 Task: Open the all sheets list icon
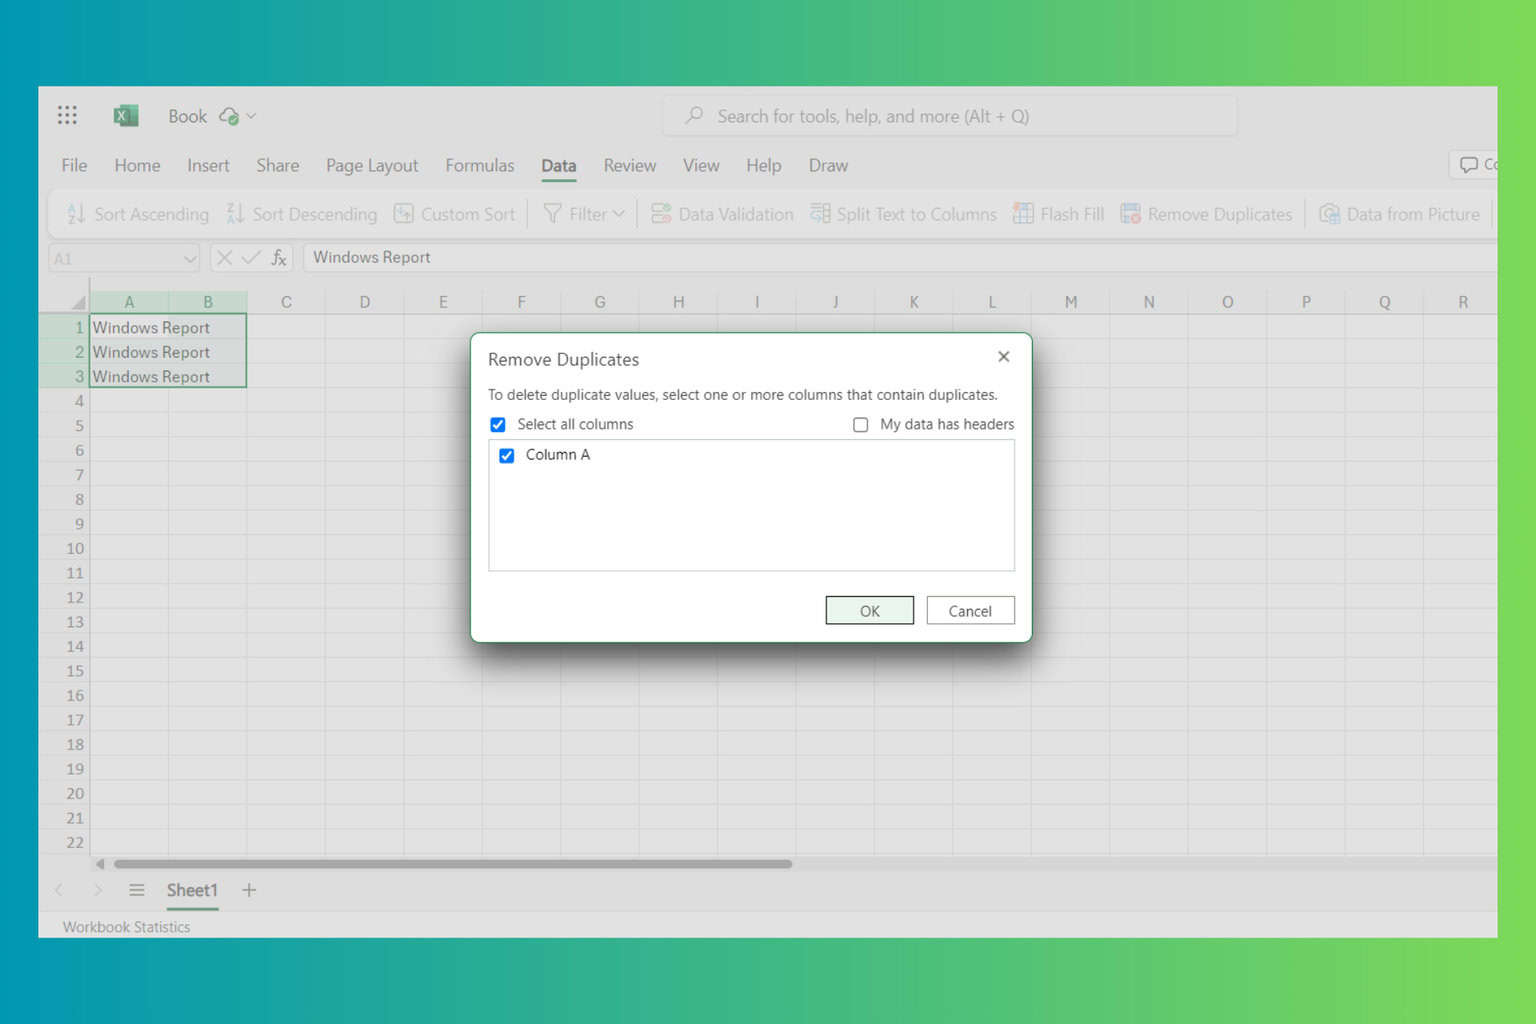[x=137, y=890]
